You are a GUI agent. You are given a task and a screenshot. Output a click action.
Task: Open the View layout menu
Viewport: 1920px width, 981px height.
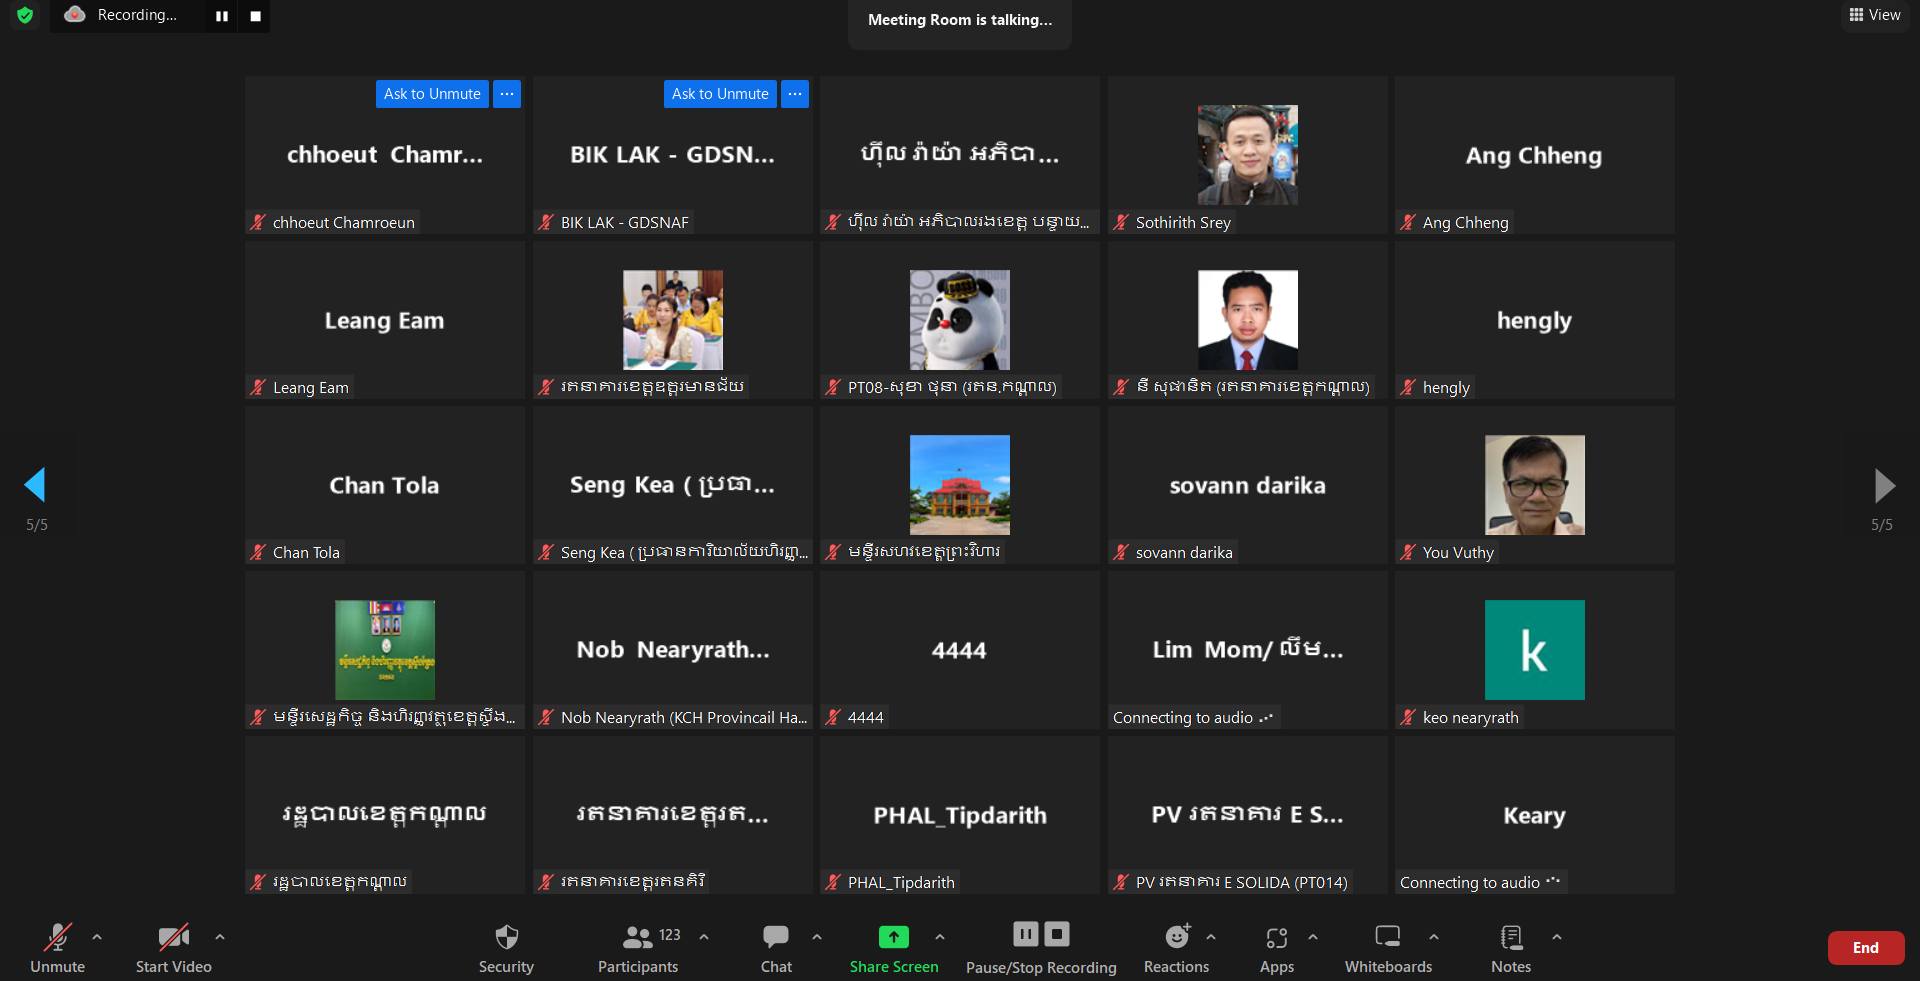(x=1875, y=15)
